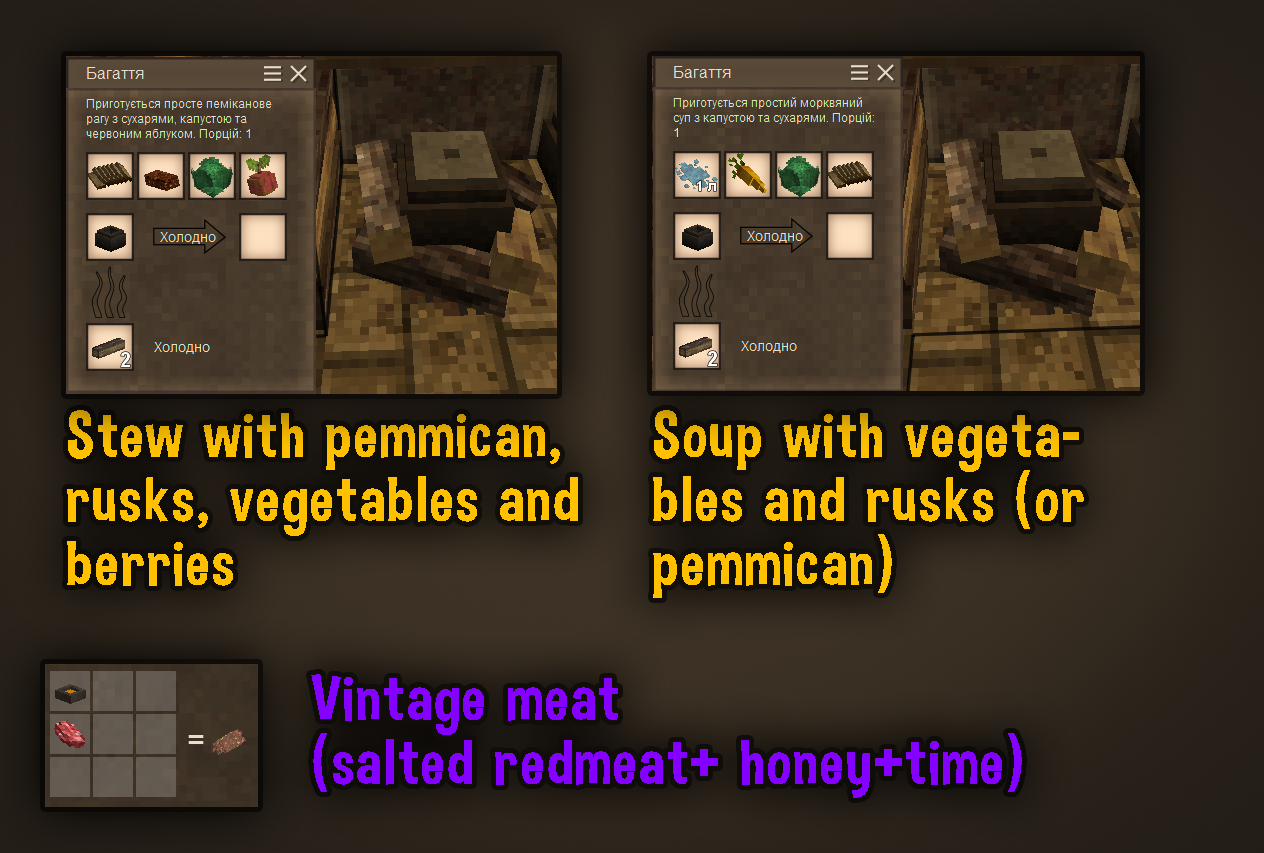The width and height of the screenshot is (1264, 853).
Task: Click the water slot in the soup firepit
Action: (697, 175)
